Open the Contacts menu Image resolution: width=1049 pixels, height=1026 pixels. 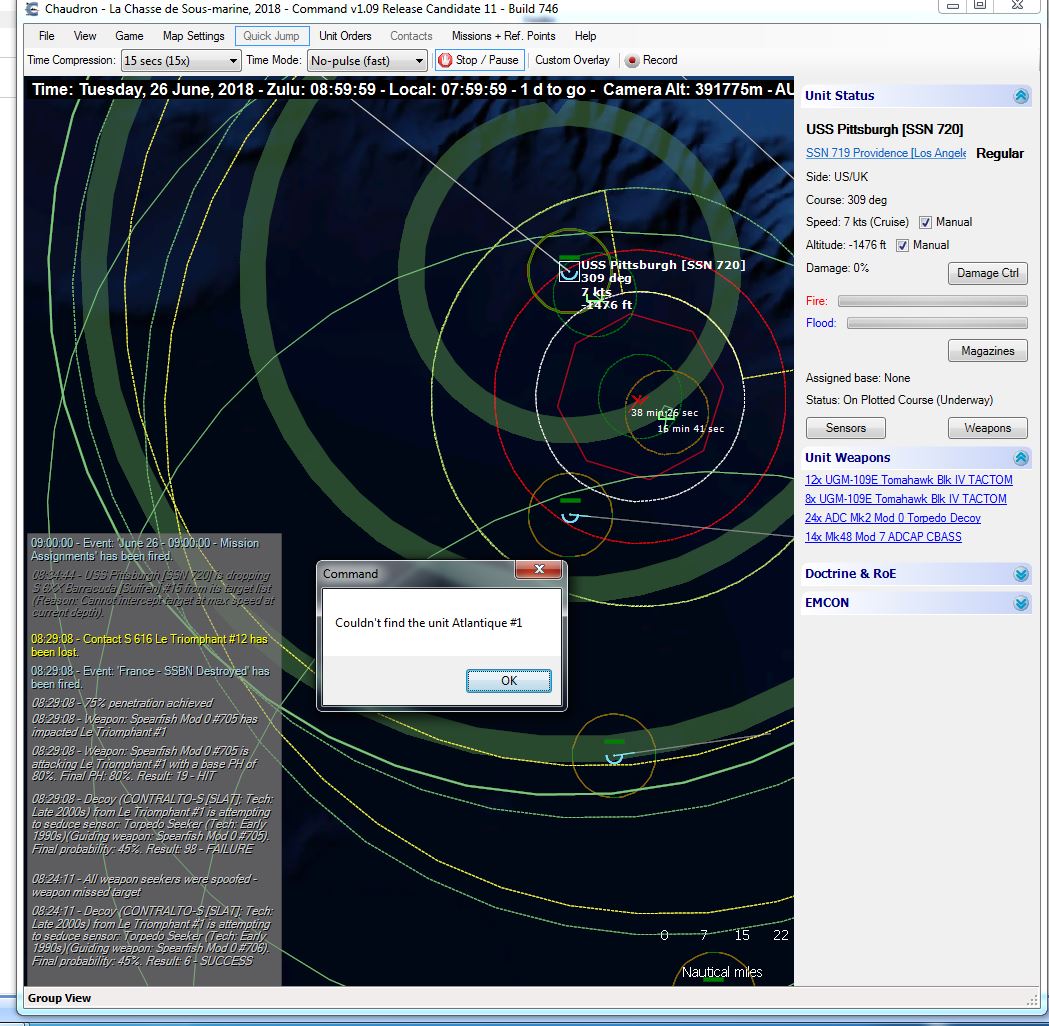pyautogui.click(x=411, y=36)
